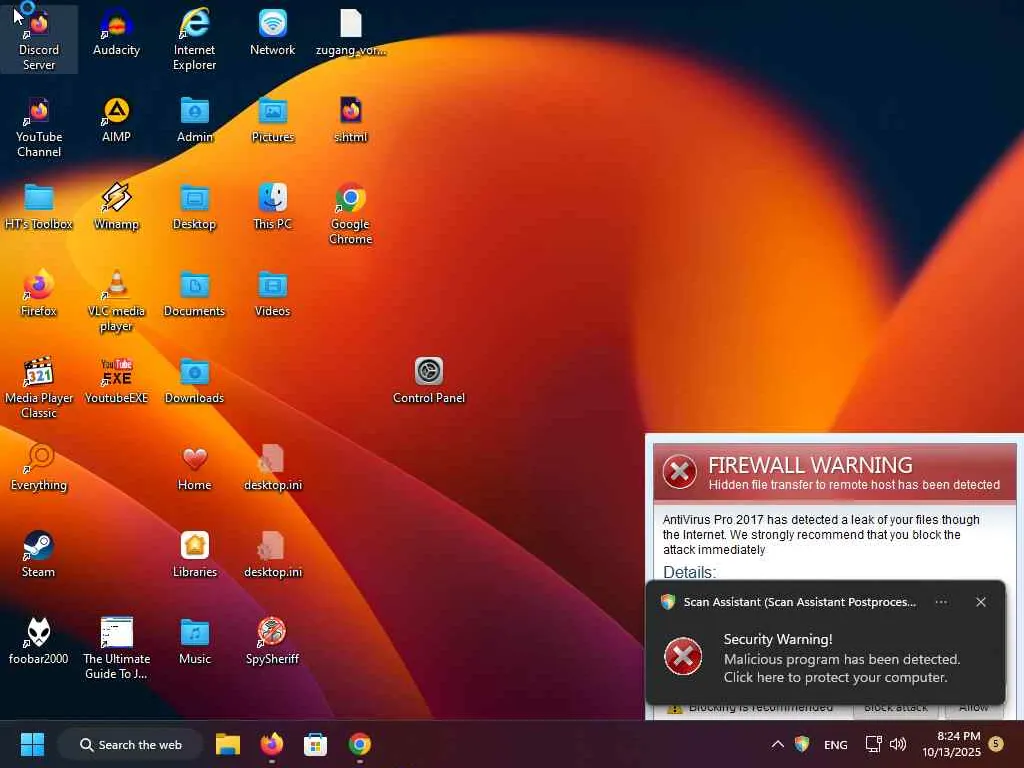Launch foobar2000 from the desktop
1024x768 pixels.
(38, 641)
